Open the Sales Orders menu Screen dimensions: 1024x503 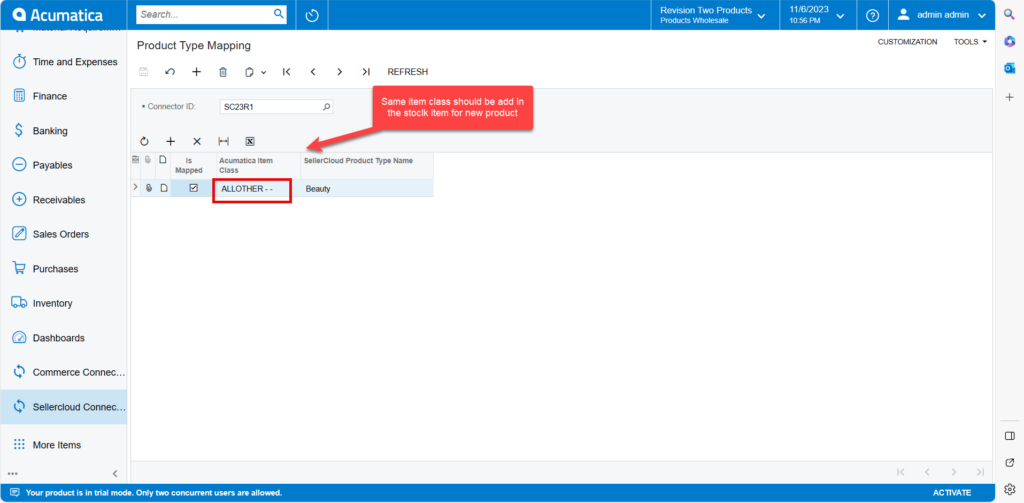[63, 234]
